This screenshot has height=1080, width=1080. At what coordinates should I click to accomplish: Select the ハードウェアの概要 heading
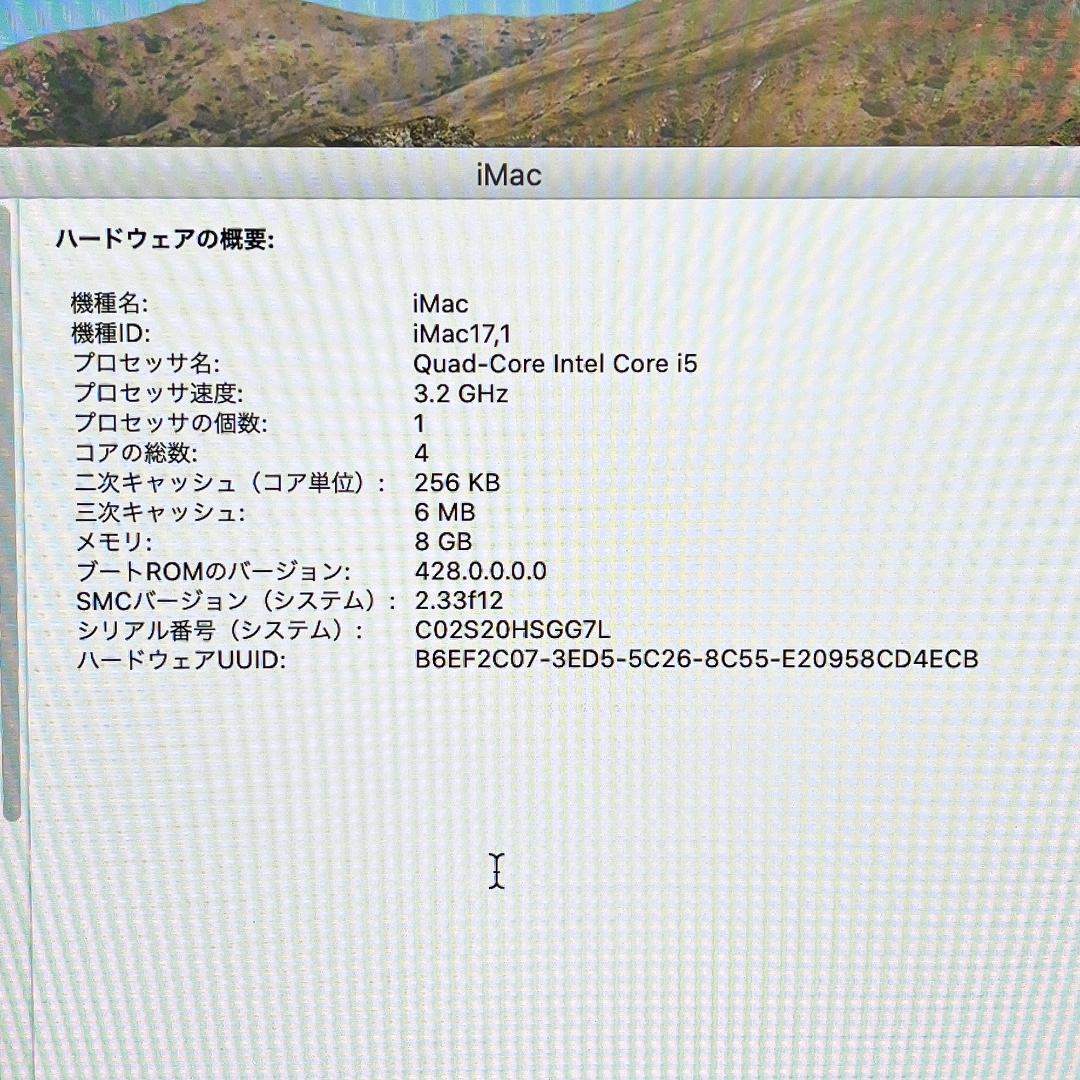[x=165, y=239]
